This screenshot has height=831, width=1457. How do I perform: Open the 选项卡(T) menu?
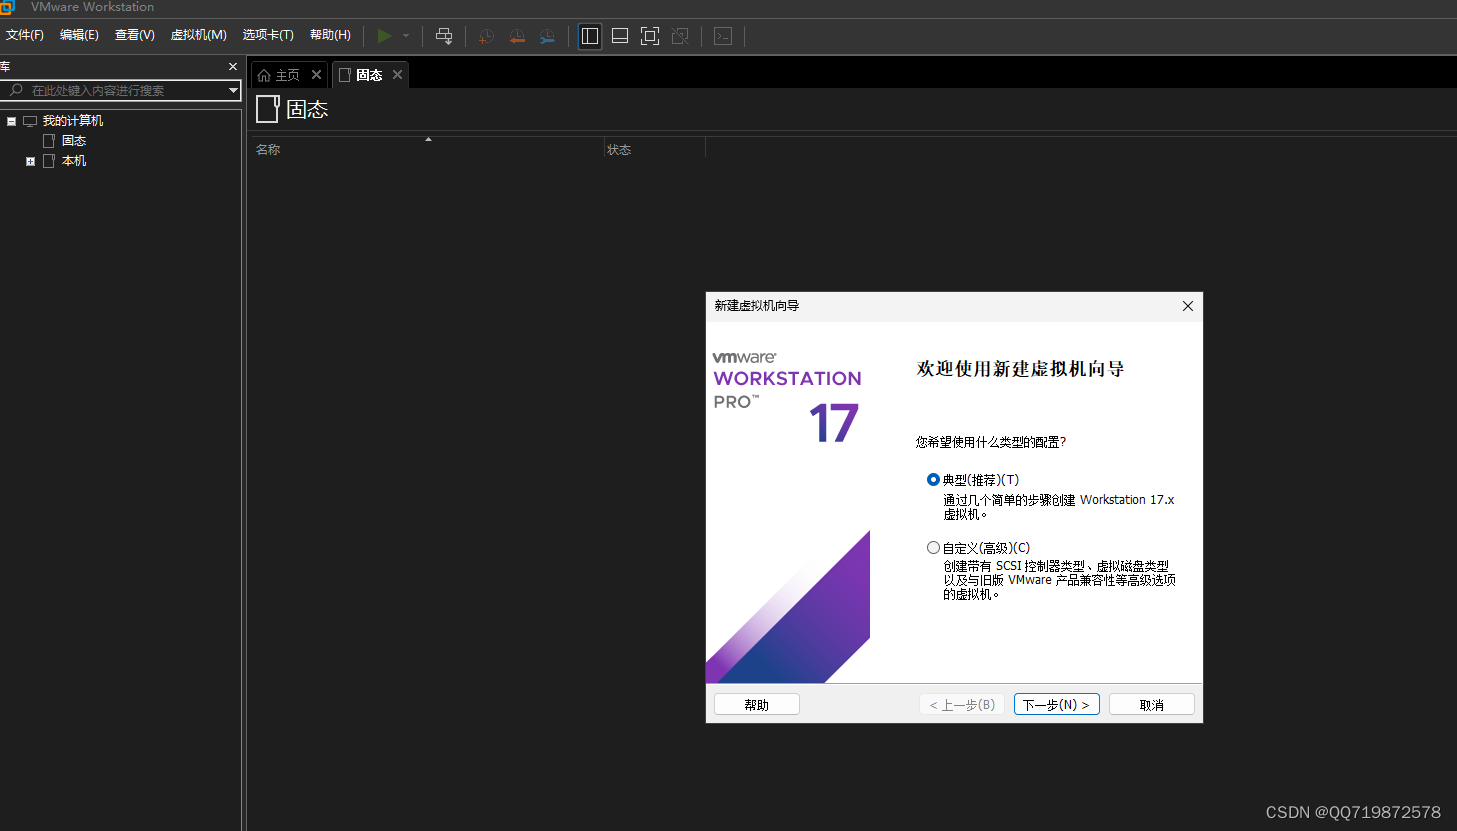[x=268, y=35]
